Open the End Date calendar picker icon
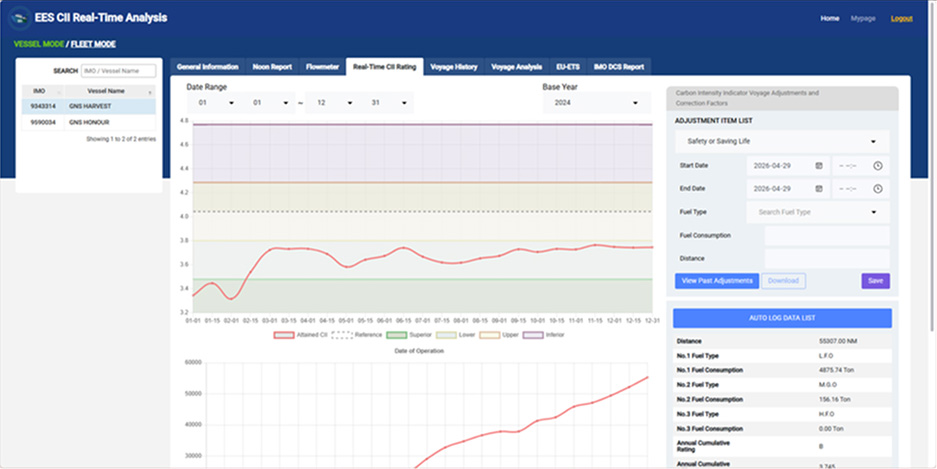The height and width of the screenshot is (469, 937). coord(819,189)
